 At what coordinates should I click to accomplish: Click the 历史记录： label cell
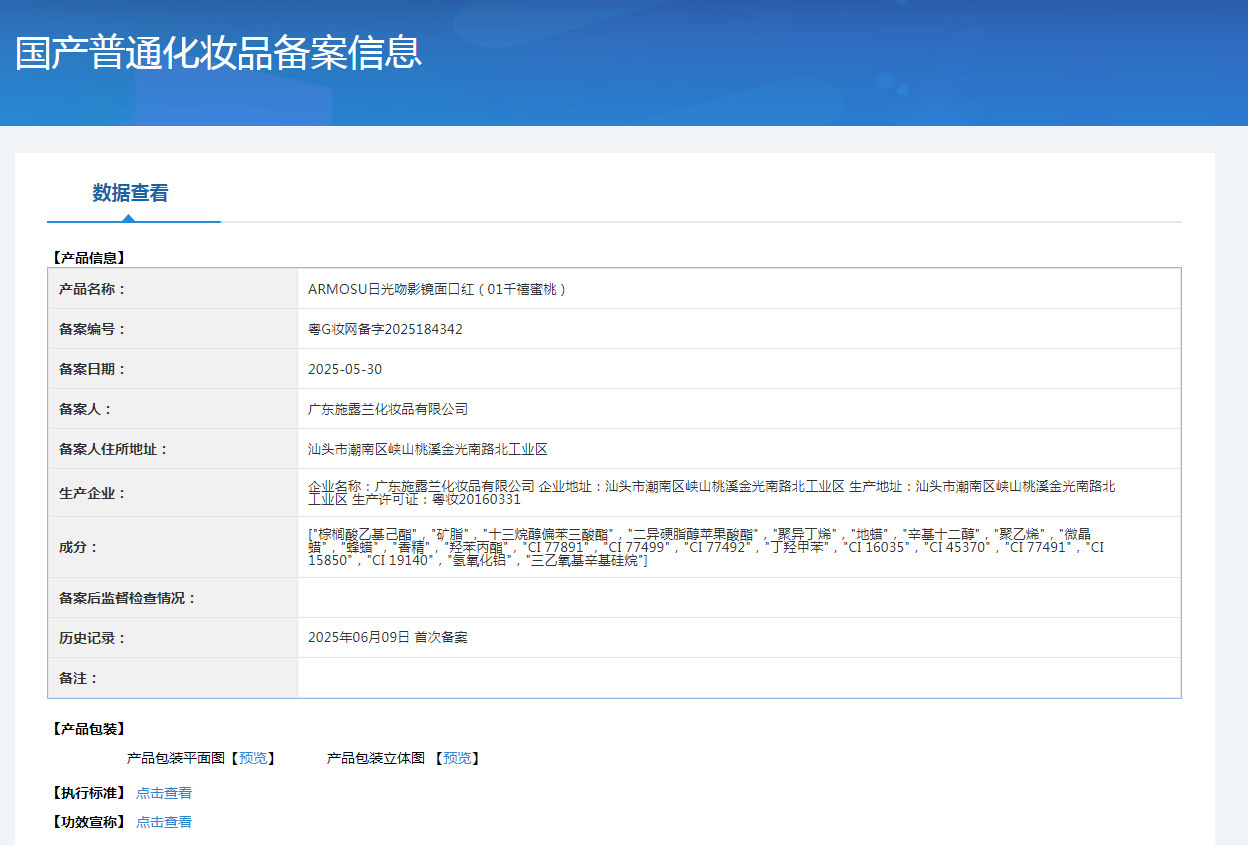[x=173, y=638]
